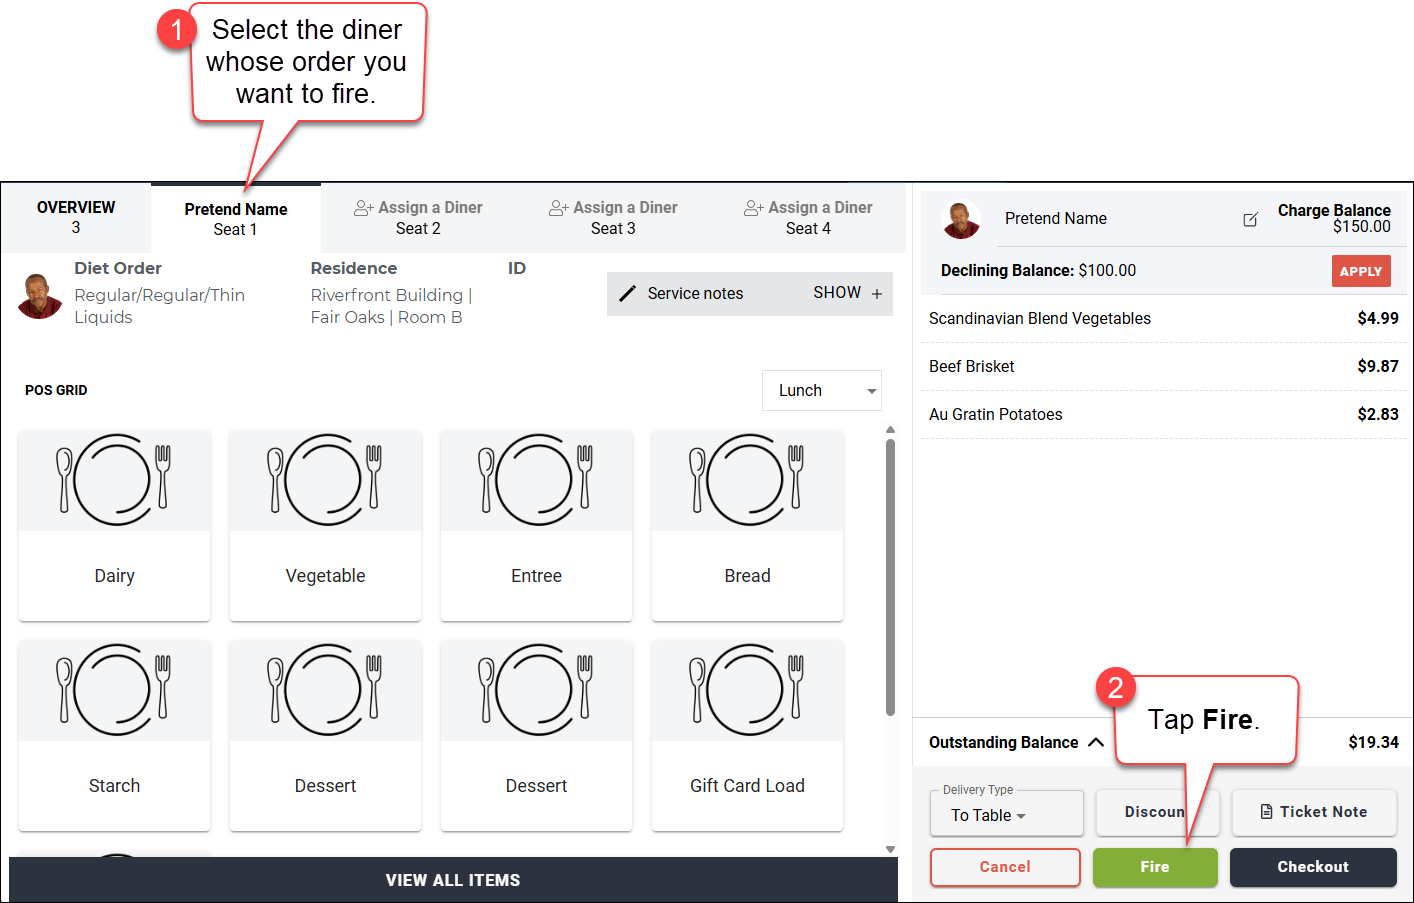Image resolution: width=1414 pixels, height=903 pixels.
Task: Click the POS grid vertical scrollbar
Action: click(890, 577)
